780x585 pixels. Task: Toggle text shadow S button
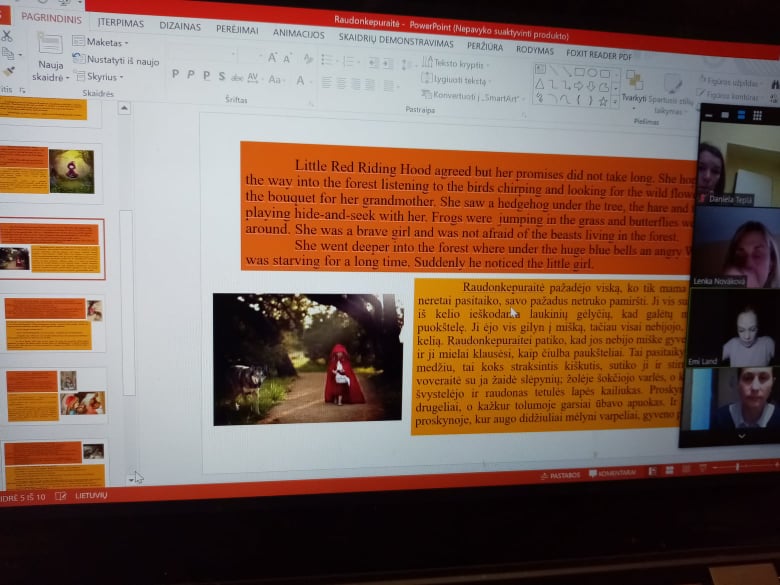point(222,76)
